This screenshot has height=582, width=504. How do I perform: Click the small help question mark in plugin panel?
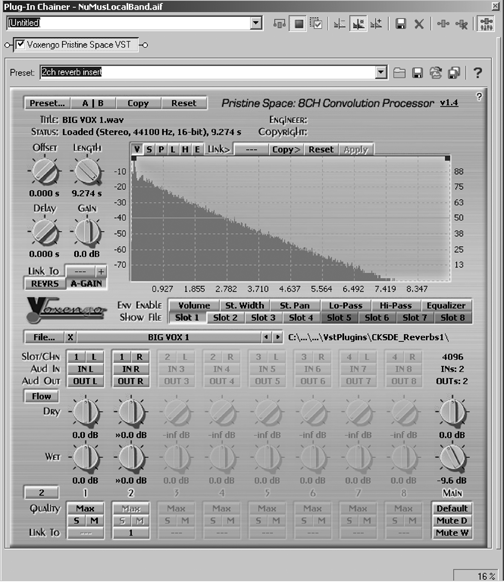click(x=479, y=97)
